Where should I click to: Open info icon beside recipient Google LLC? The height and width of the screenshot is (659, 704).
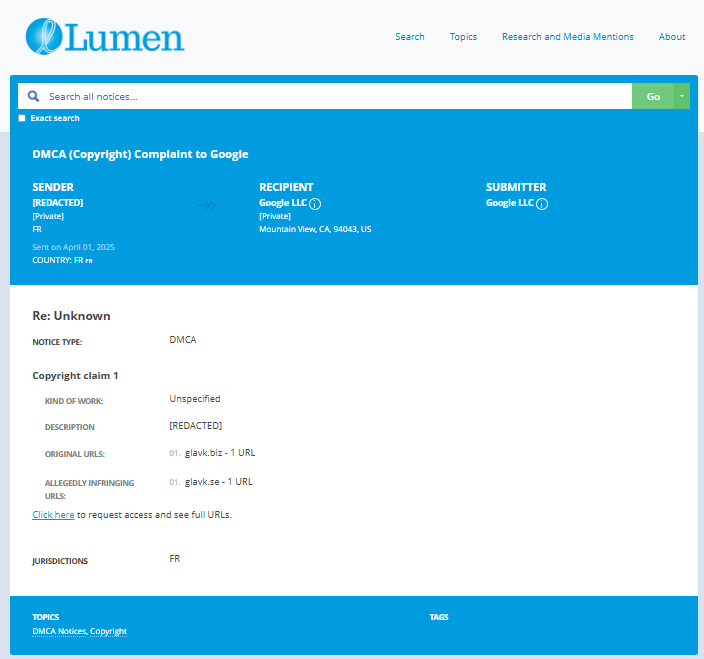pyautogui.click(x=315, y=204)
